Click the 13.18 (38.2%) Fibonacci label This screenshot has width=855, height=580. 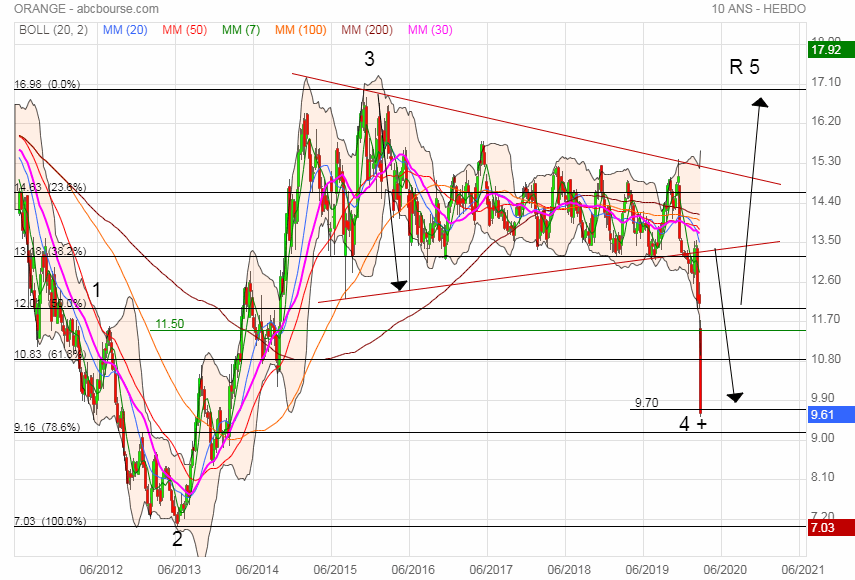(50, 251)
